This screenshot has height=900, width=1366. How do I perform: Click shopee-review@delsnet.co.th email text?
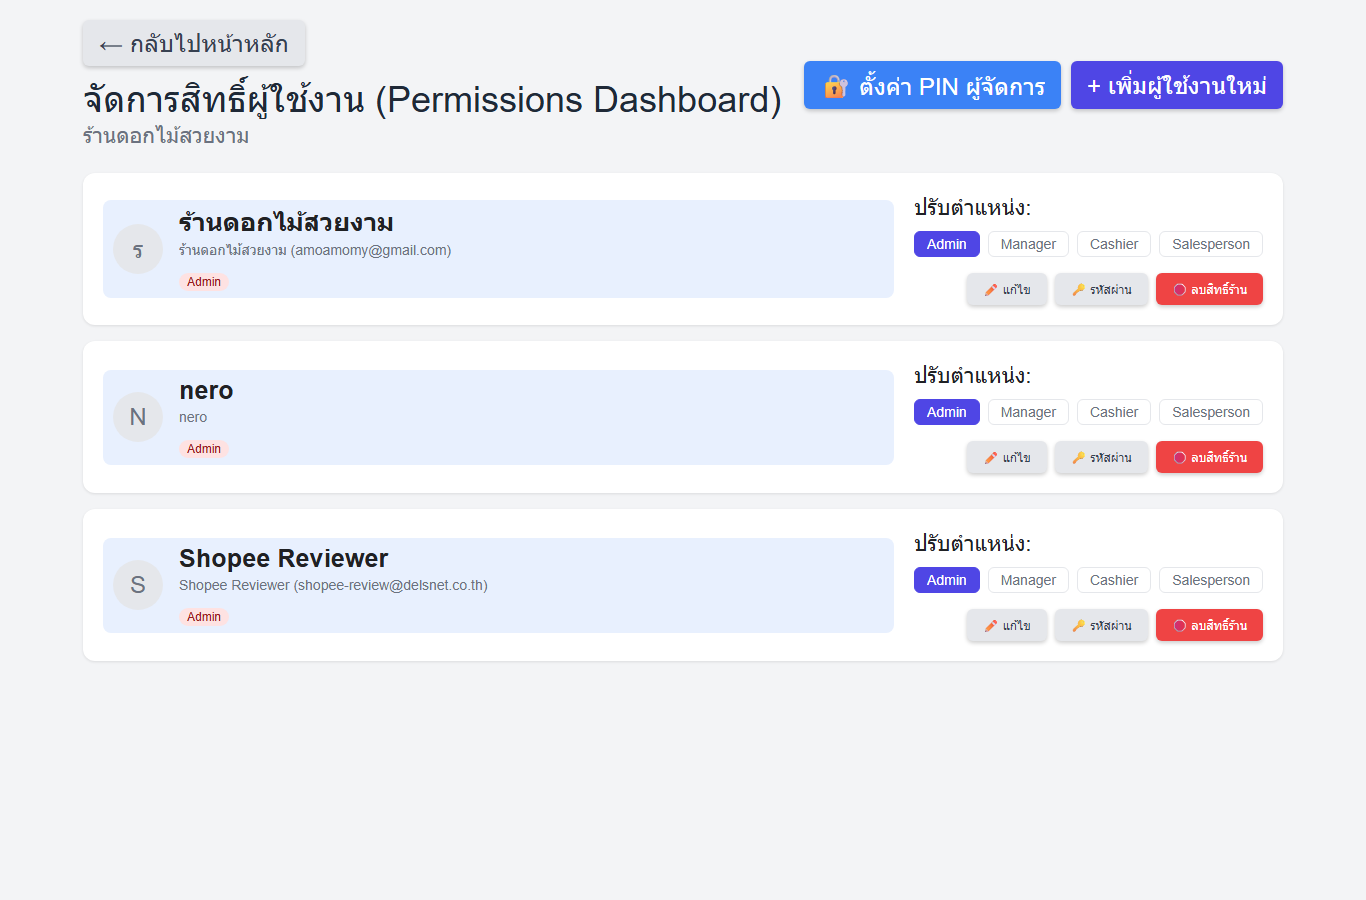click(390, 585)
